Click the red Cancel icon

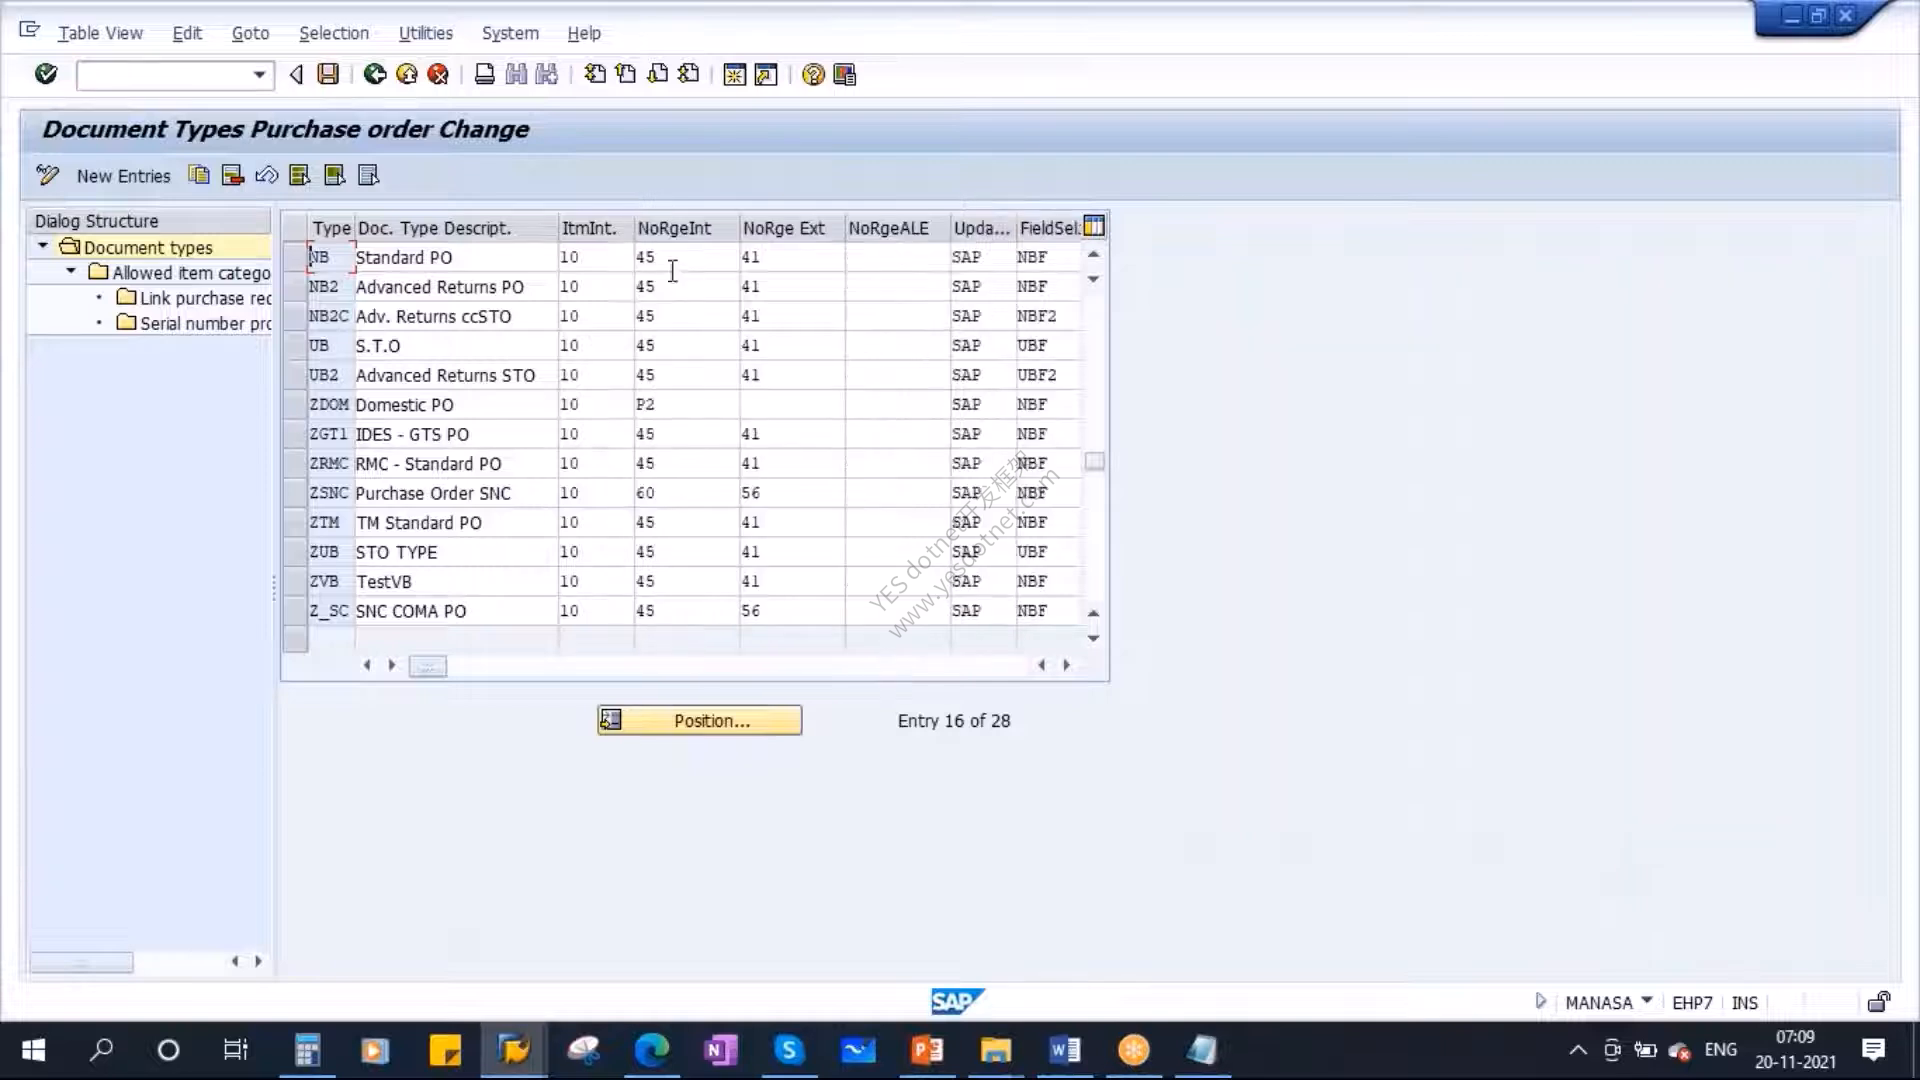point(438,74)
